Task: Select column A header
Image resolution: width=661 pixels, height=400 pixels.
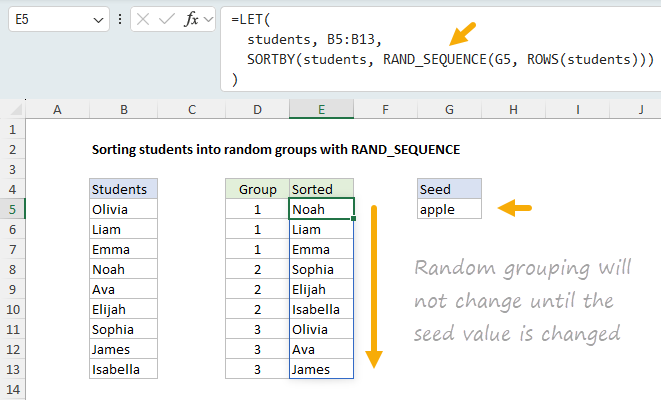Action: [57, 110]
